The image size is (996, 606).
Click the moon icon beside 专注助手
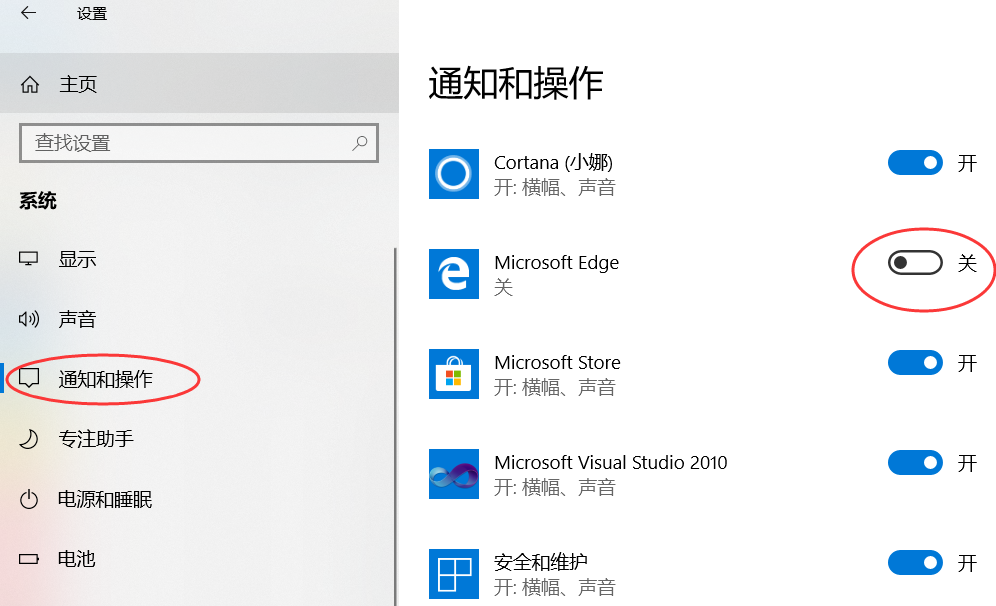point(29,438)
